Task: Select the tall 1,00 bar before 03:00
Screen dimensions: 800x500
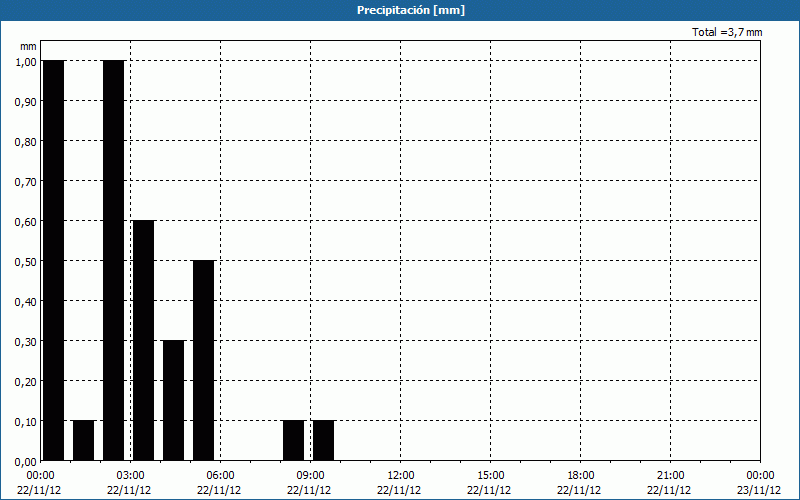Action: tap(114, 260)
